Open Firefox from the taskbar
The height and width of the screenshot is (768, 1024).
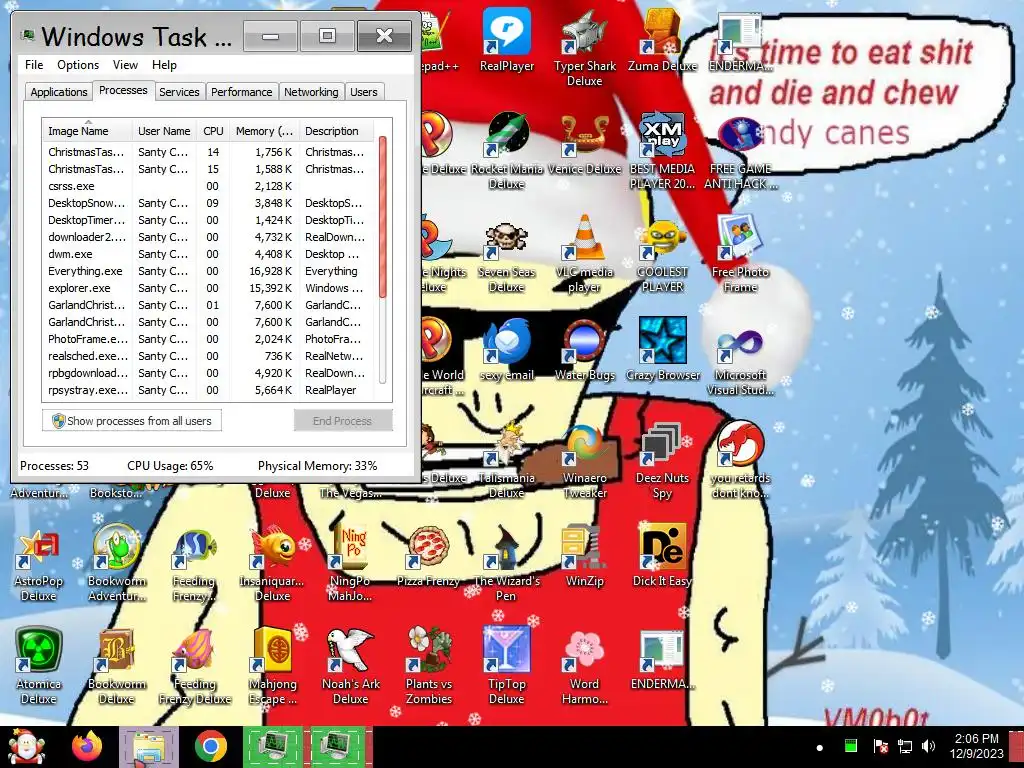[x=86, y=746]
